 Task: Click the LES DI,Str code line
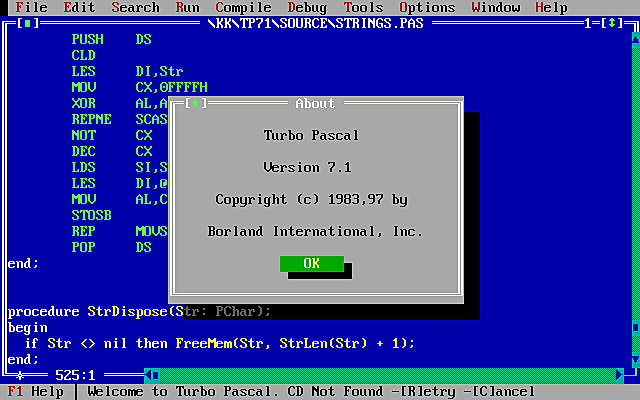point(127,71)
